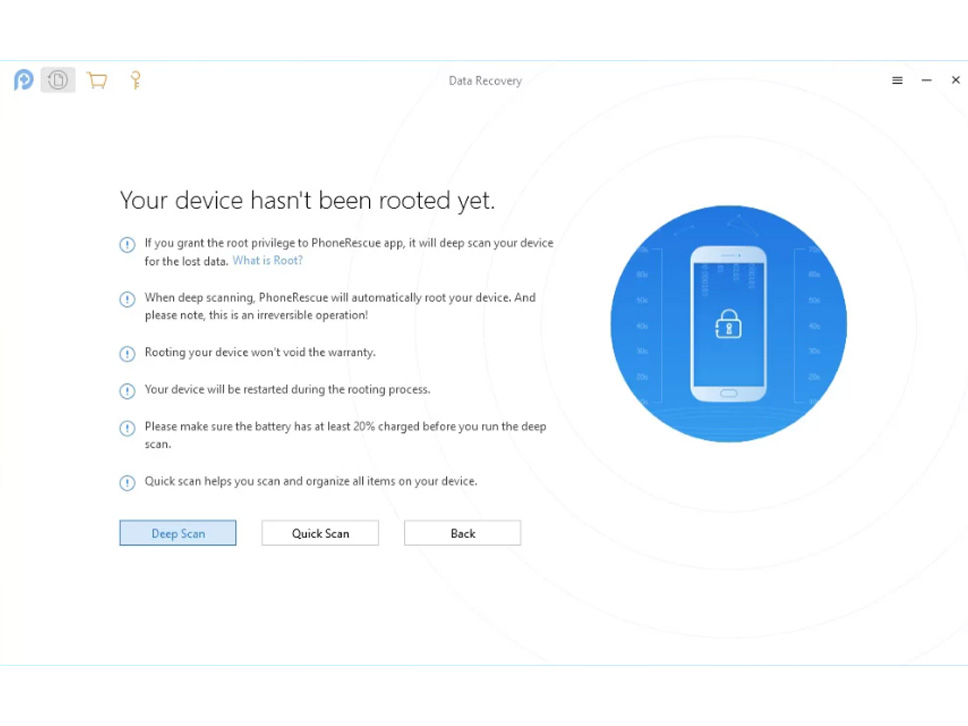Viewport: 968px width, 726px height.
Task: Click the key registration icon
Action: 135,80
